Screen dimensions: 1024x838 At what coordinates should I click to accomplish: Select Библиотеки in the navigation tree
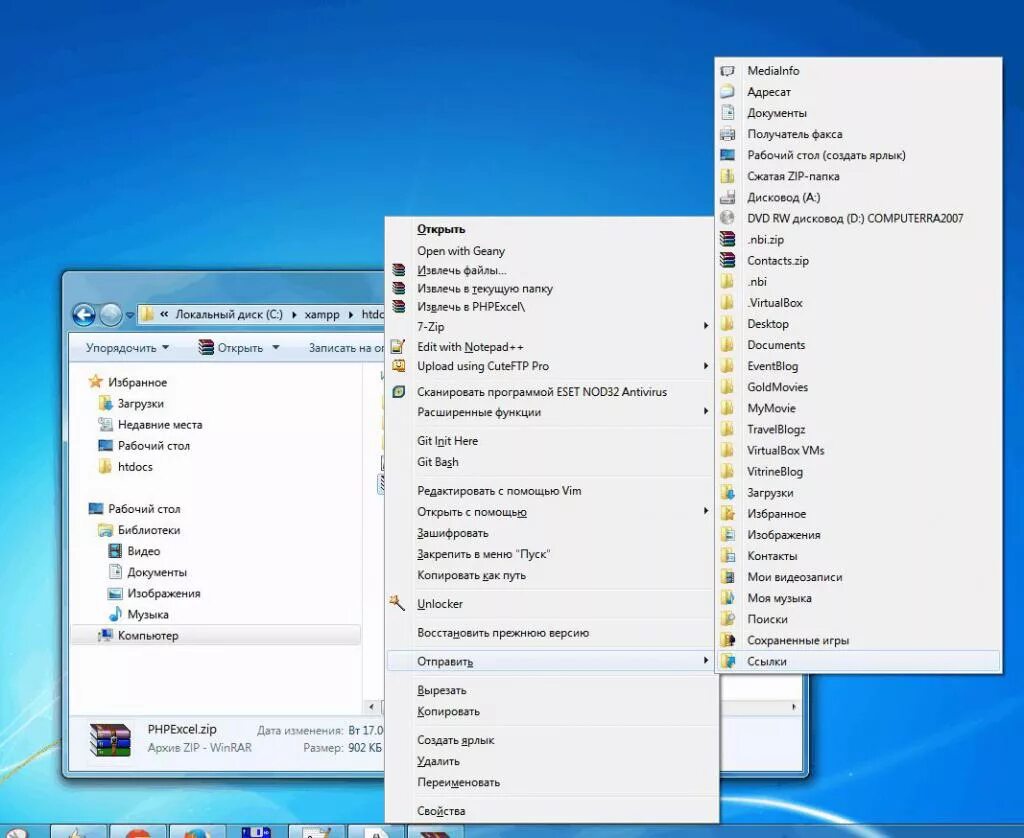149,530
